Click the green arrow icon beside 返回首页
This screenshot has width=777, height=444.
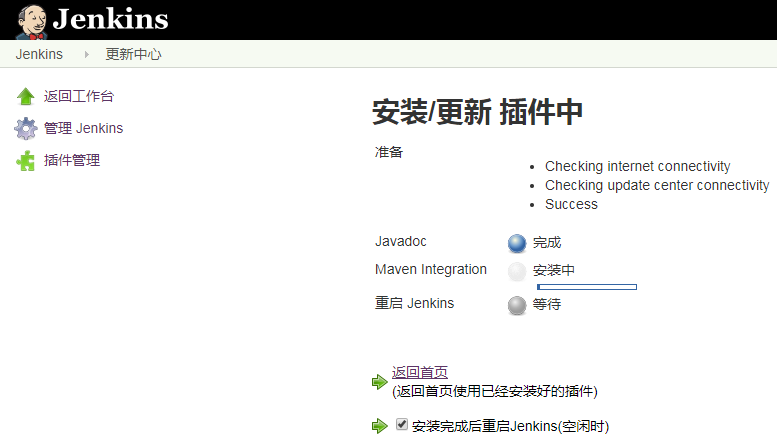click(380, 382)
